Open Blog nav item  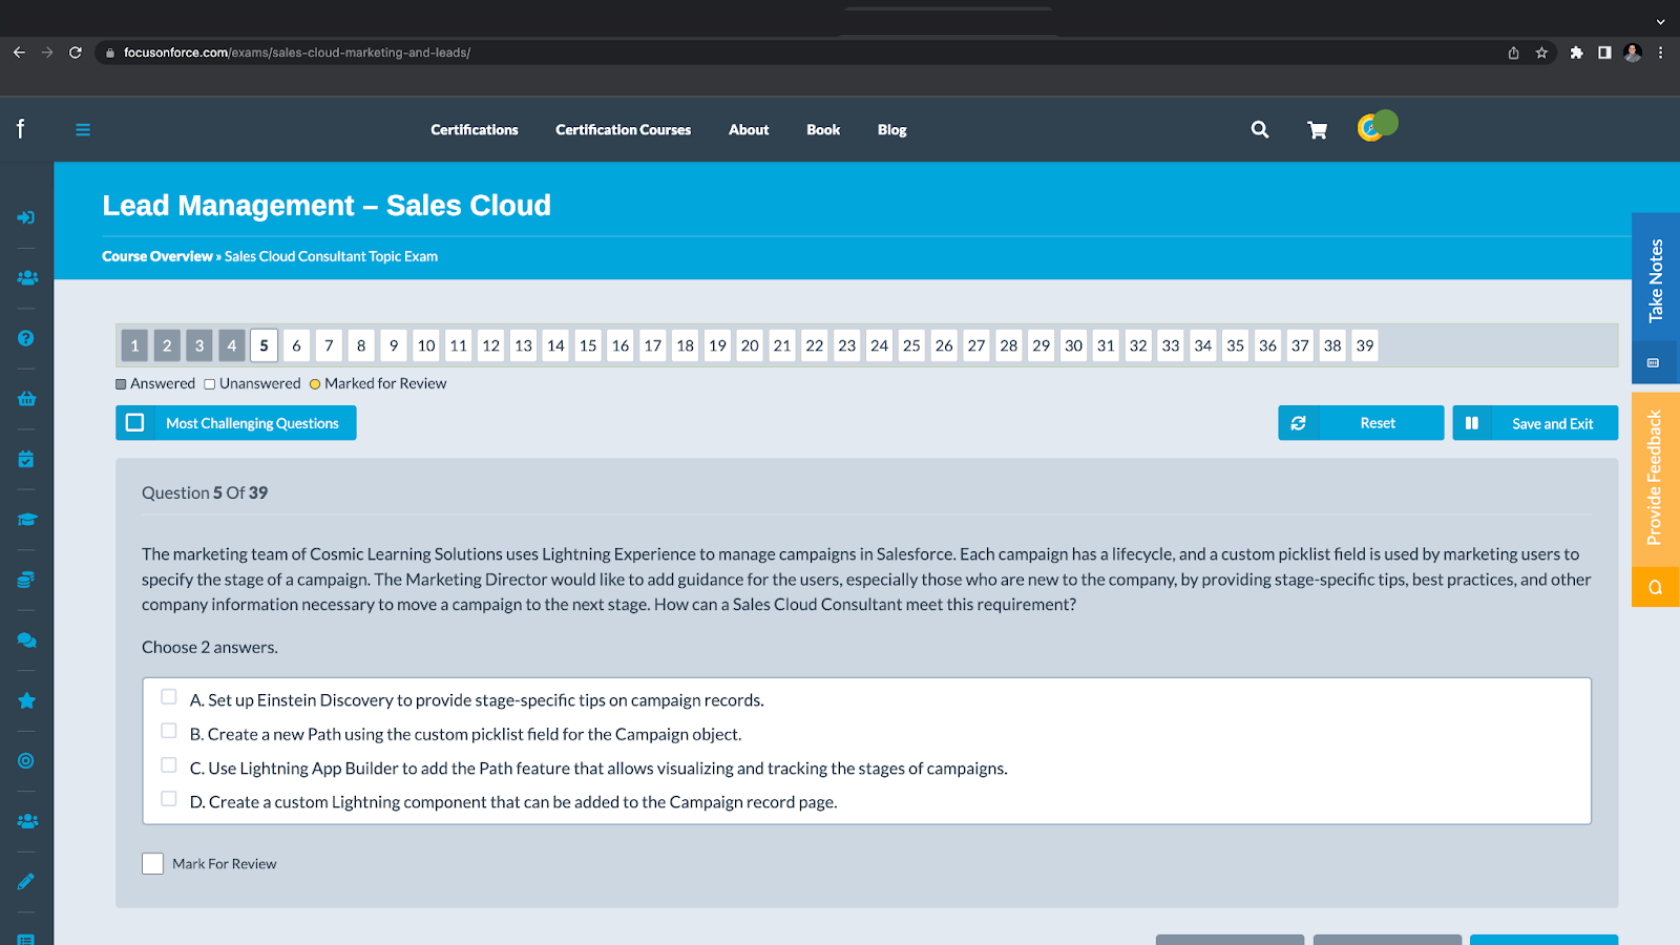point(892,130)
